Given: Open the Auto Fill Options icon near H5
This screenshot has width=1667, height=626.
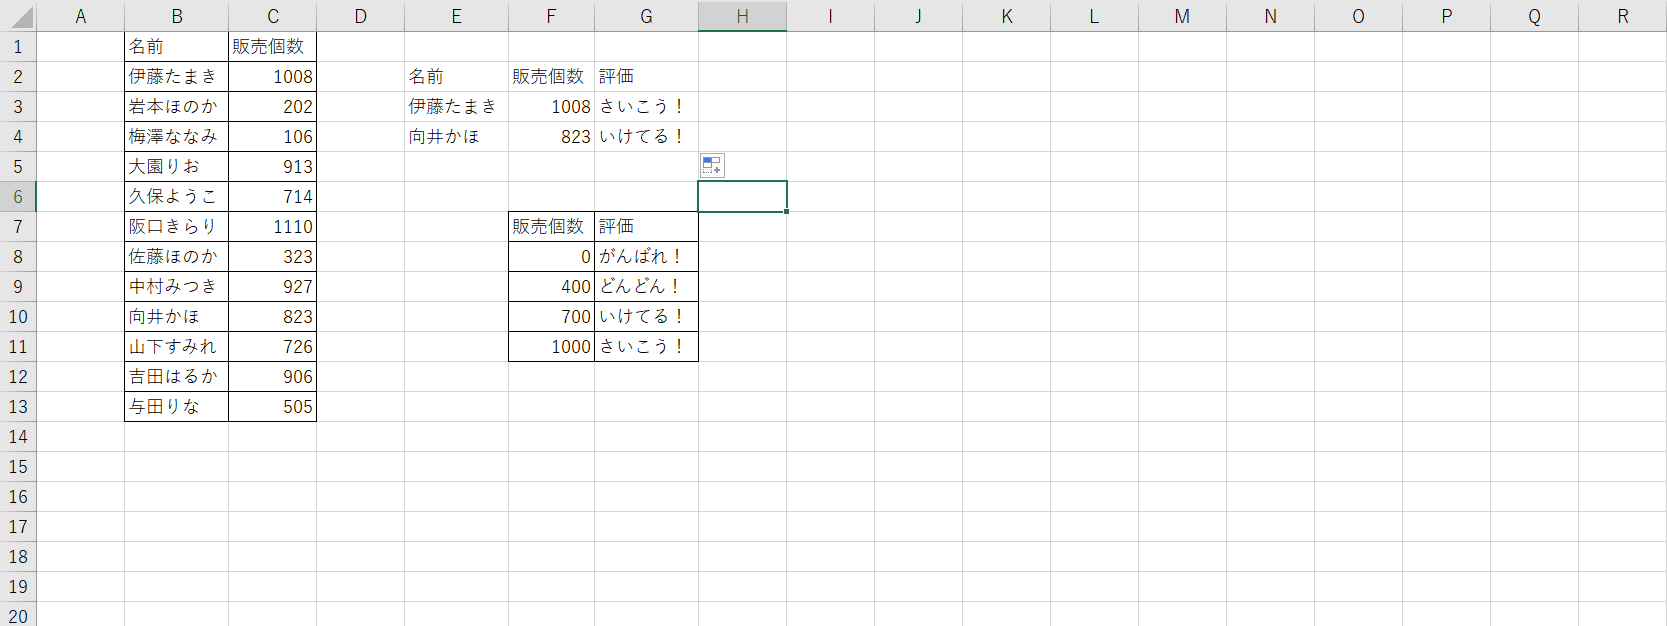Looking at the screenshot, I should [x=712, y=166].
